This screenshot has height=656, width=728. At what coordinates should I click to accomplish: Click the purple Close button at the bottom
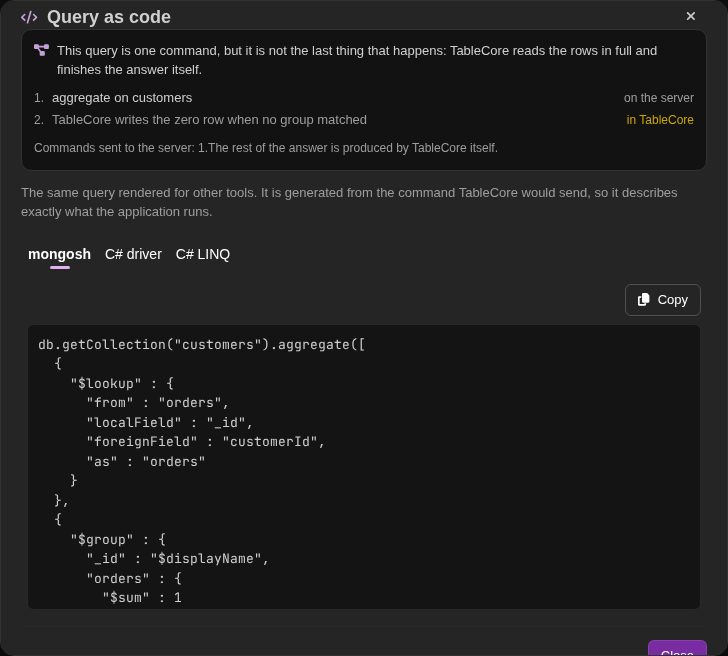(677, 649)
